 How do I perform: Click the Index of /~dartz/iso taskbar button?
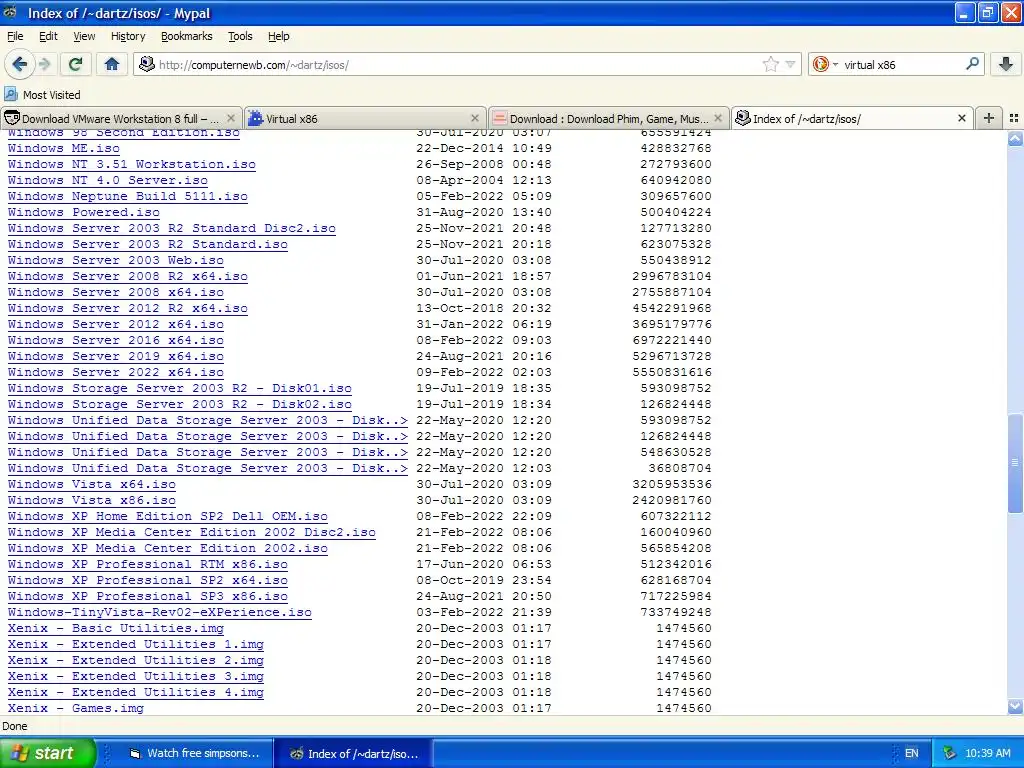pos(354,753)
